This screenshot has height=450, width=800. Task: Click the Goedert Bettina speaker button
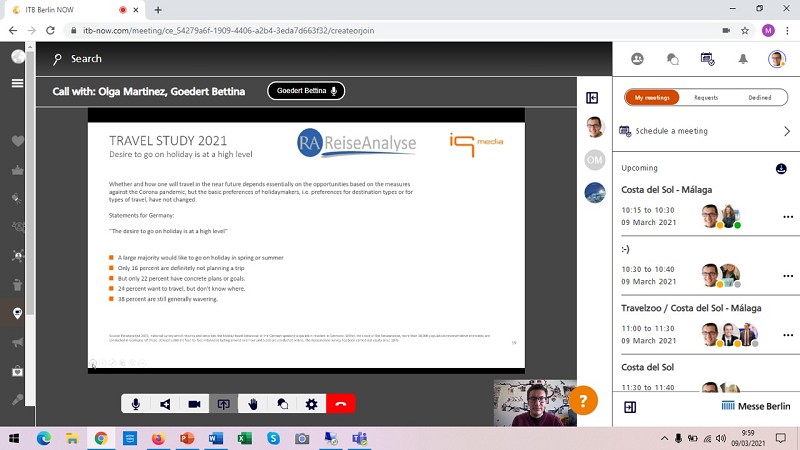[306, 91]
